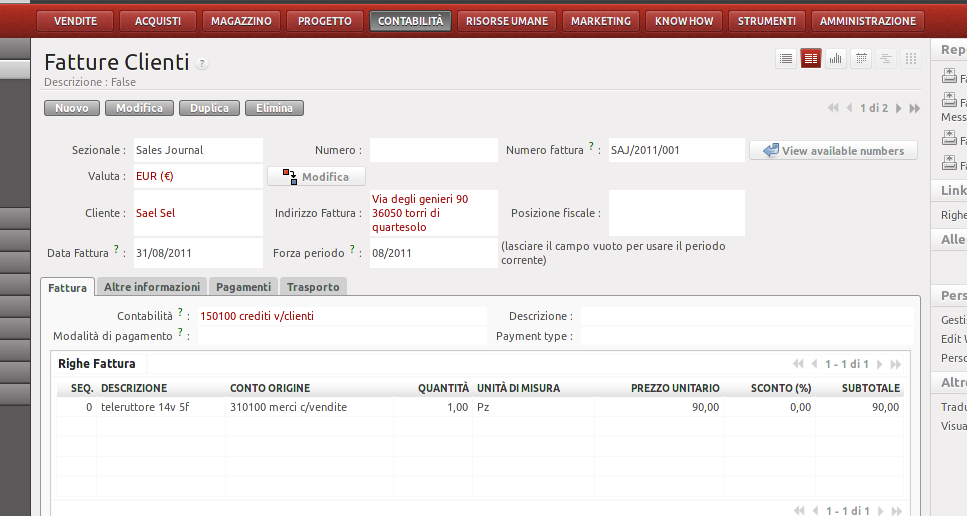Screen dimensions: 967x516
Task: Click help mark beside Contabilità label
Action: pyautogui.click(x=180, y=313)
